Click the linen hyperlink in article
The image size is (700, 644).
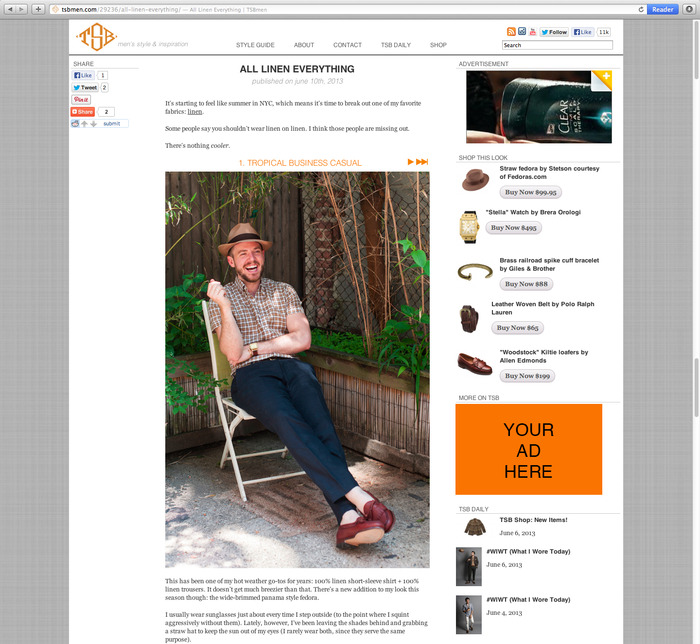click(x=195, y=112)
